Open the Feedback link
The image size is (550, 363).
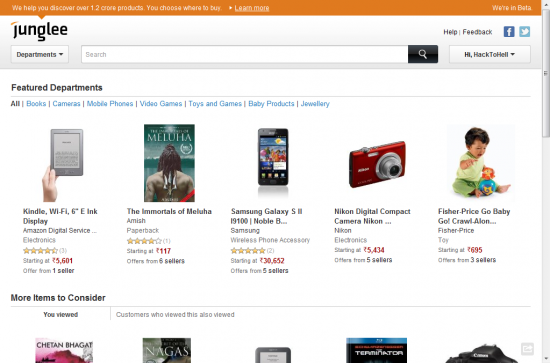point(477,32)
